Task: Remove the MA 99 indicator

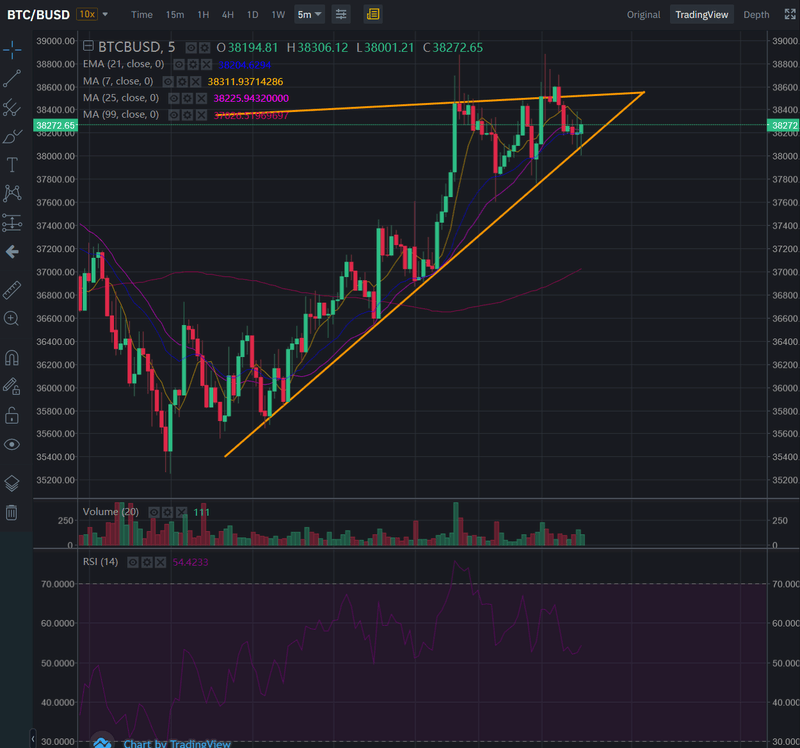Action: [202, 115]
